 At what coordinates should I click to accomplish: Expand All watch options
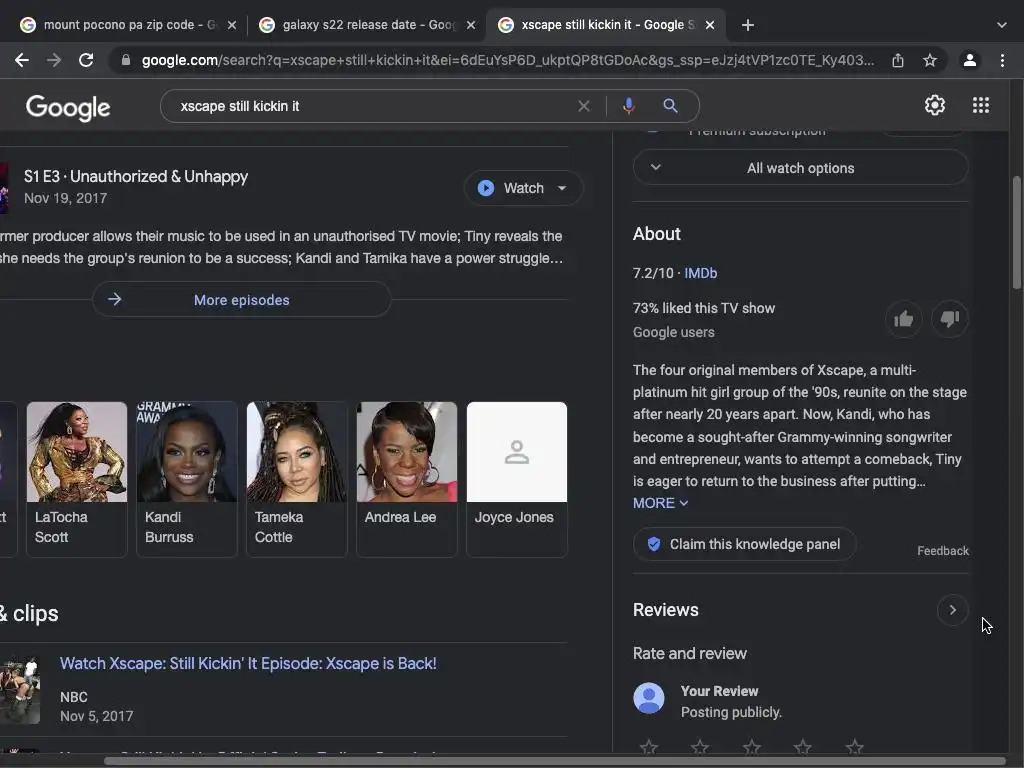pyautogui.click(x=800, y=168)
